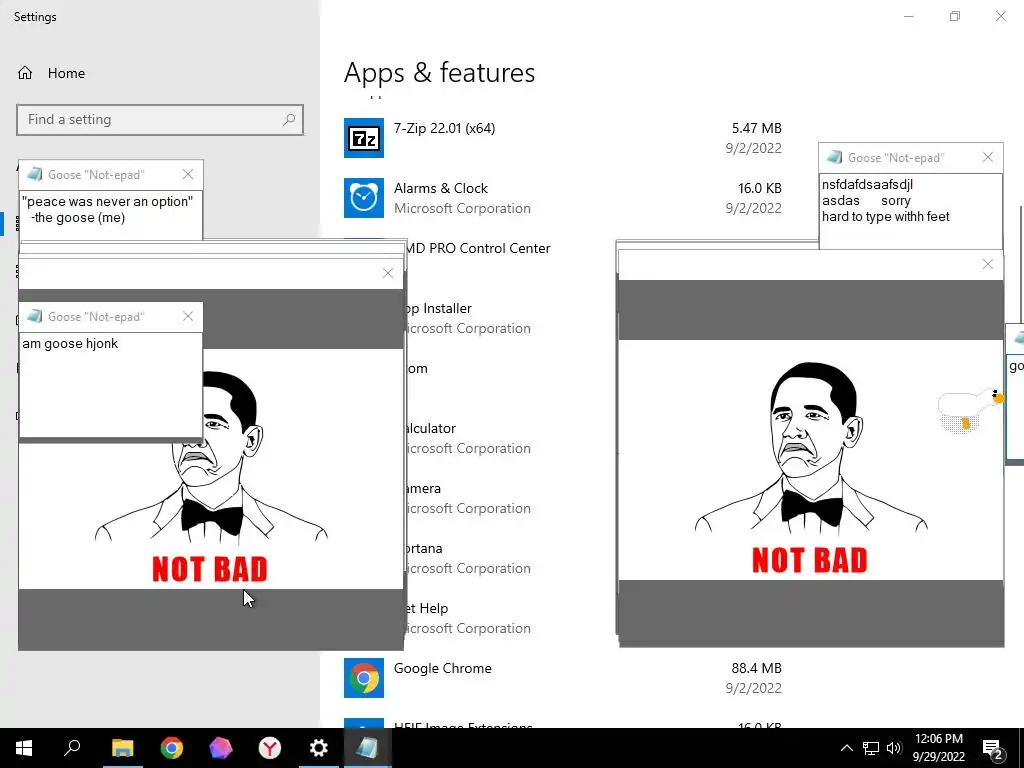1024x768 pixels.
Task: Click the Find a setting search box
Action: (x=160, y=120)
